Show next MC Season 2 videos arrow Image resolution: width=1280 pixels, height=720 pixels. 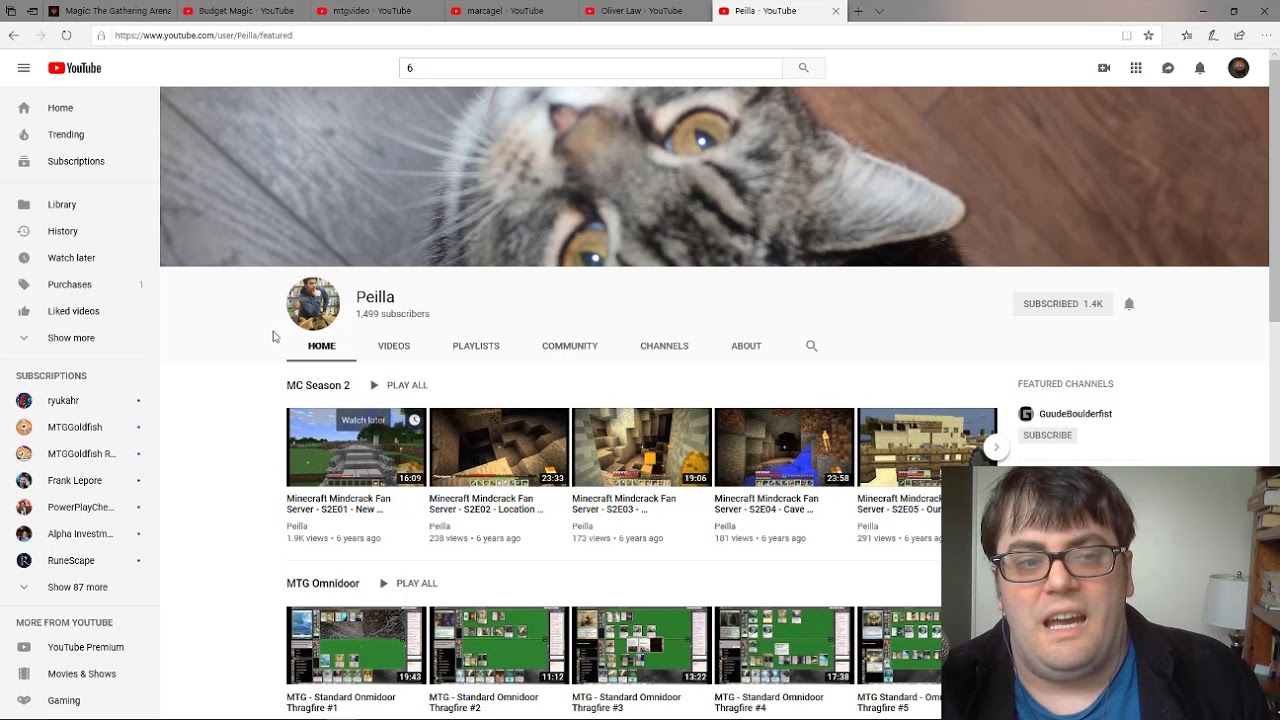[x=996, y=447]
